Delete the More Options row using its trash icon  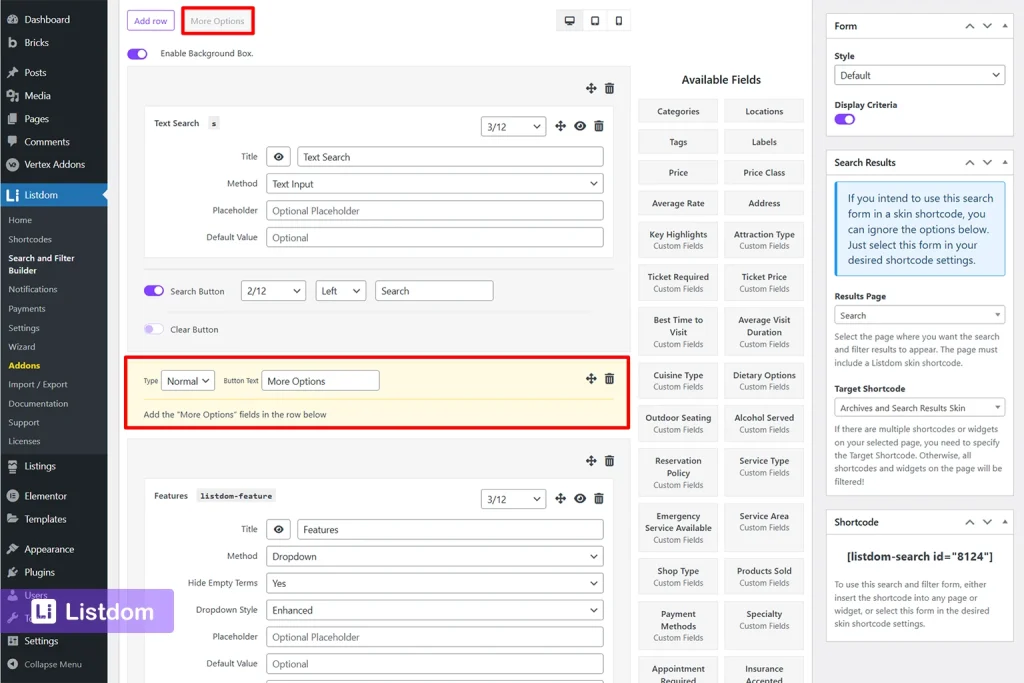tap(610, 380)
